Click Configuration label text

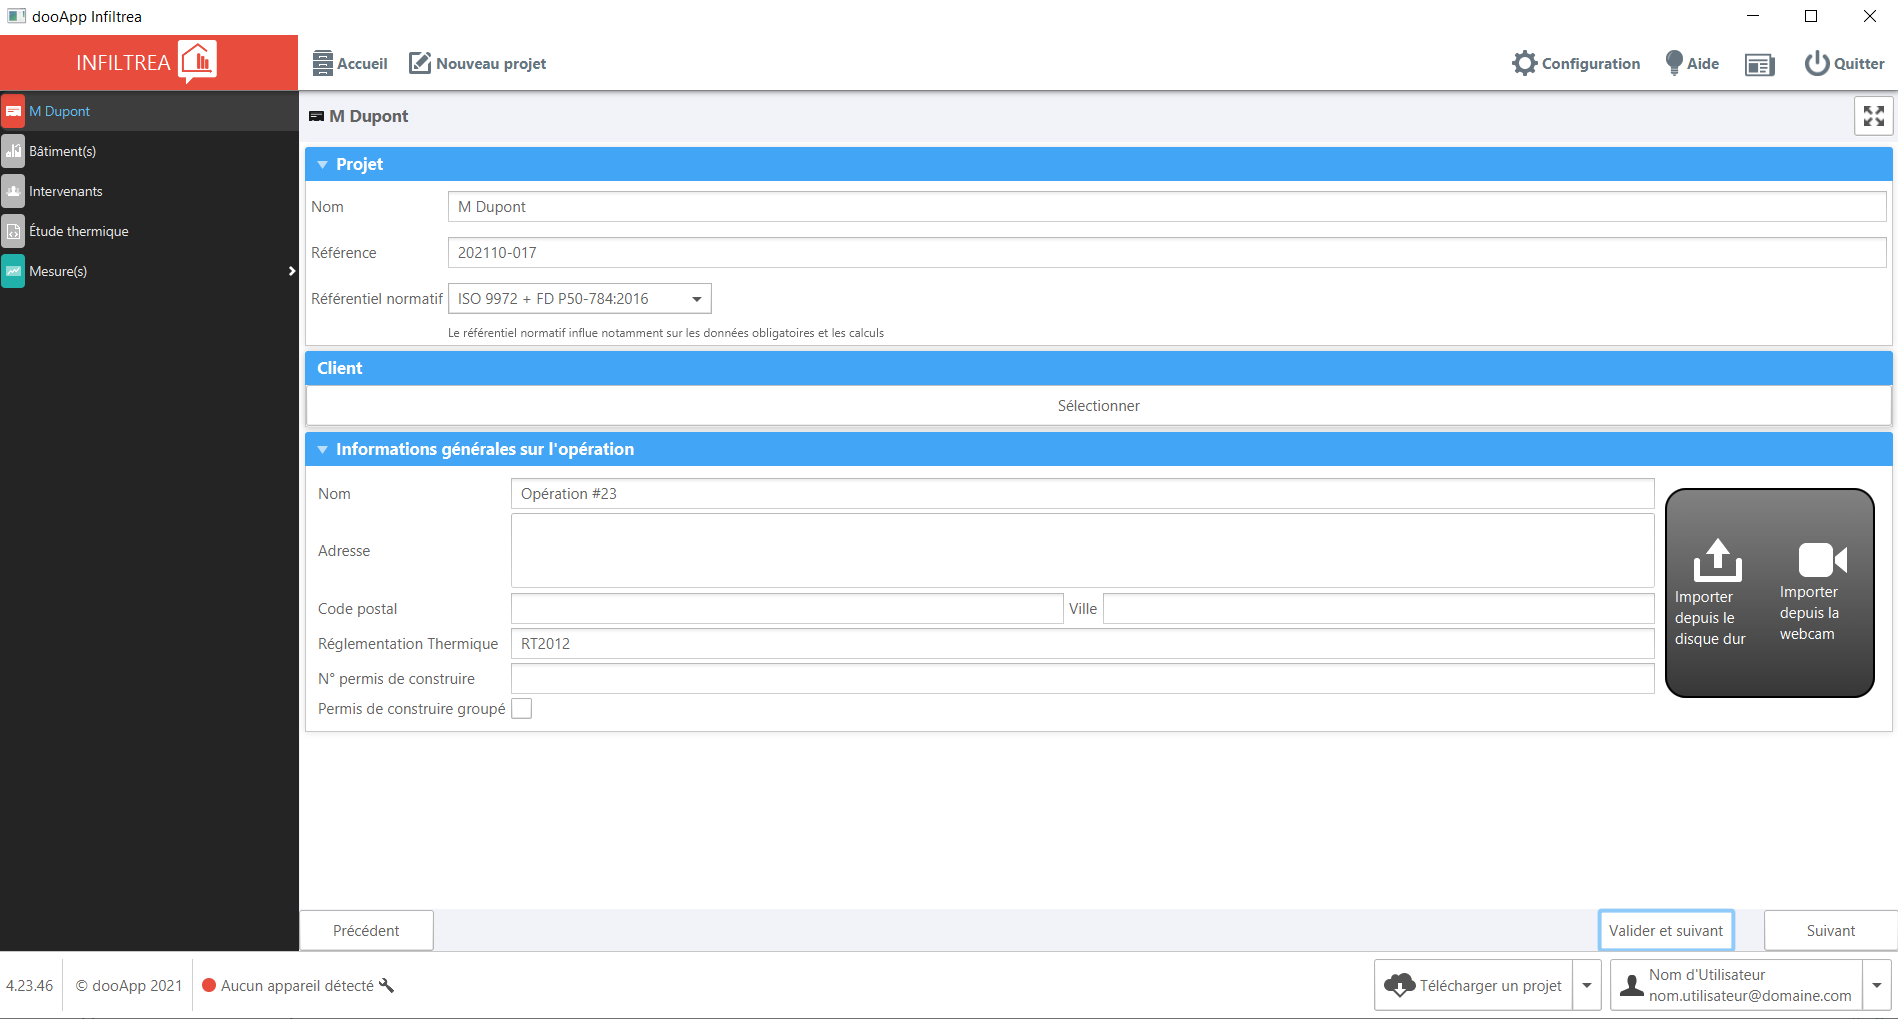coord(1591,64)
